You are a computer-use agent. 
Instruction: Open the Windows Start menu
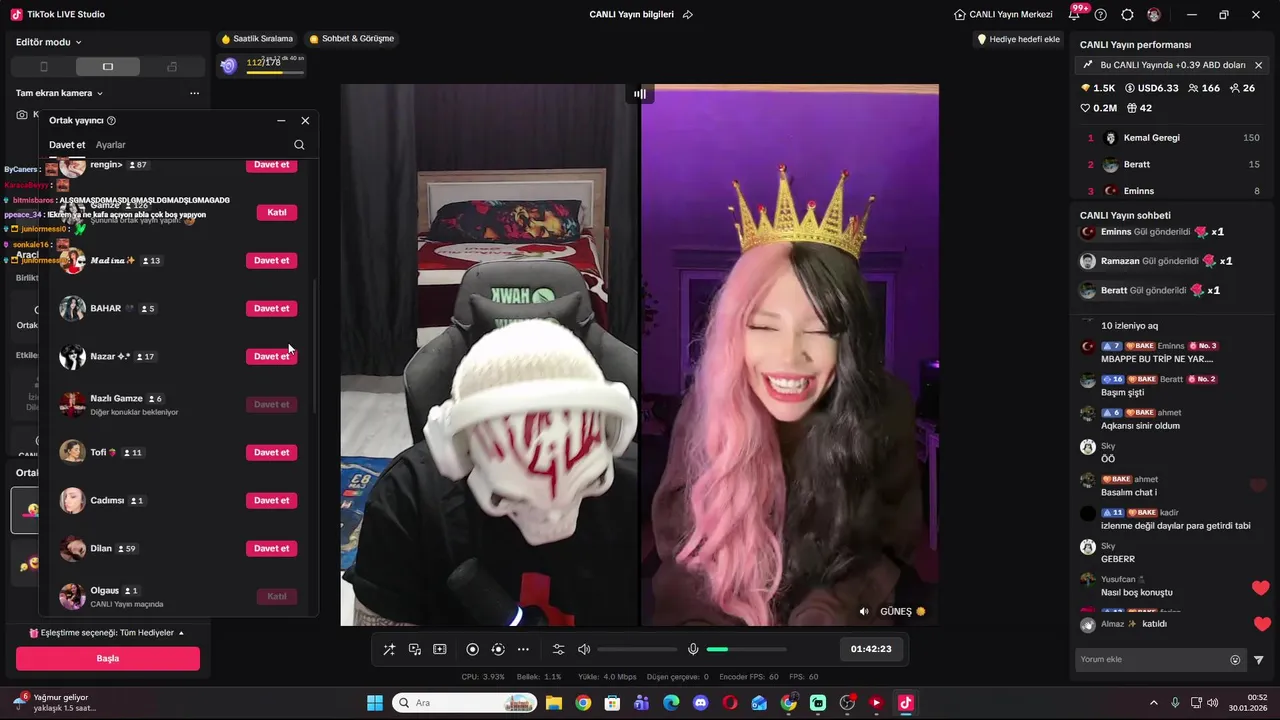(375, 703)
